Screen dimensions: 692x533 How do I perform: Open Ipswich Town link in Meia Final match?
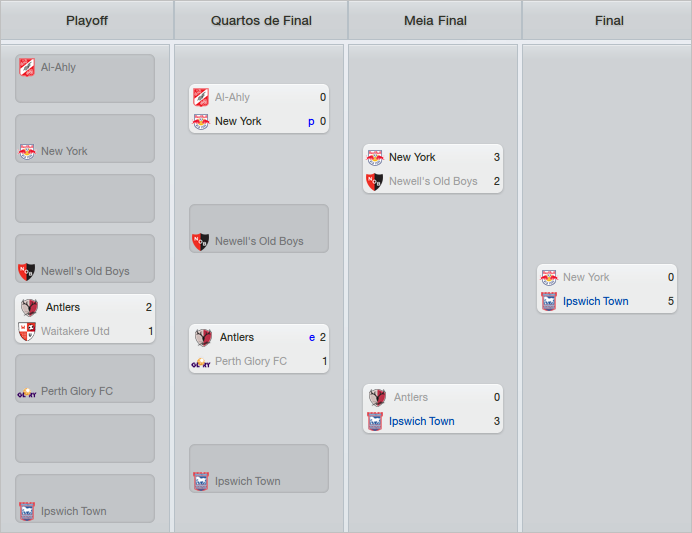pyautogui.click(x=421, y=421)
